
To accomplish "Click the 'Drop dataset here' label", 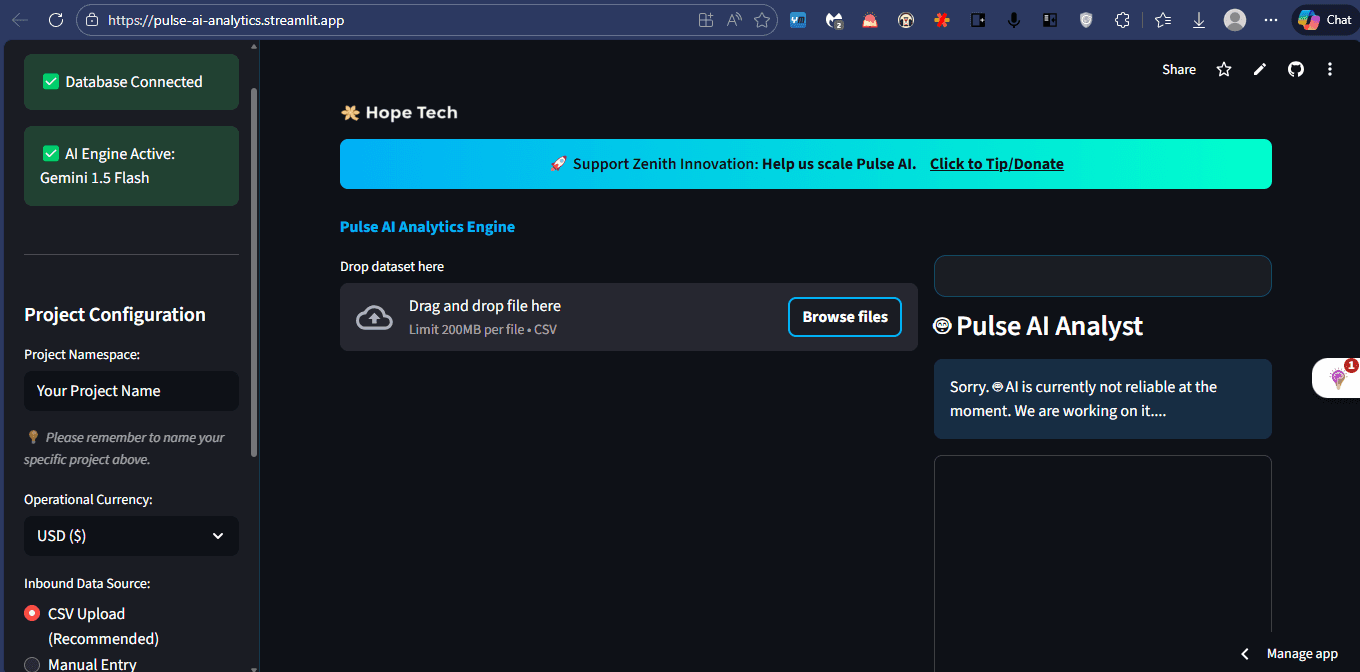I will (x=392, y=267).
